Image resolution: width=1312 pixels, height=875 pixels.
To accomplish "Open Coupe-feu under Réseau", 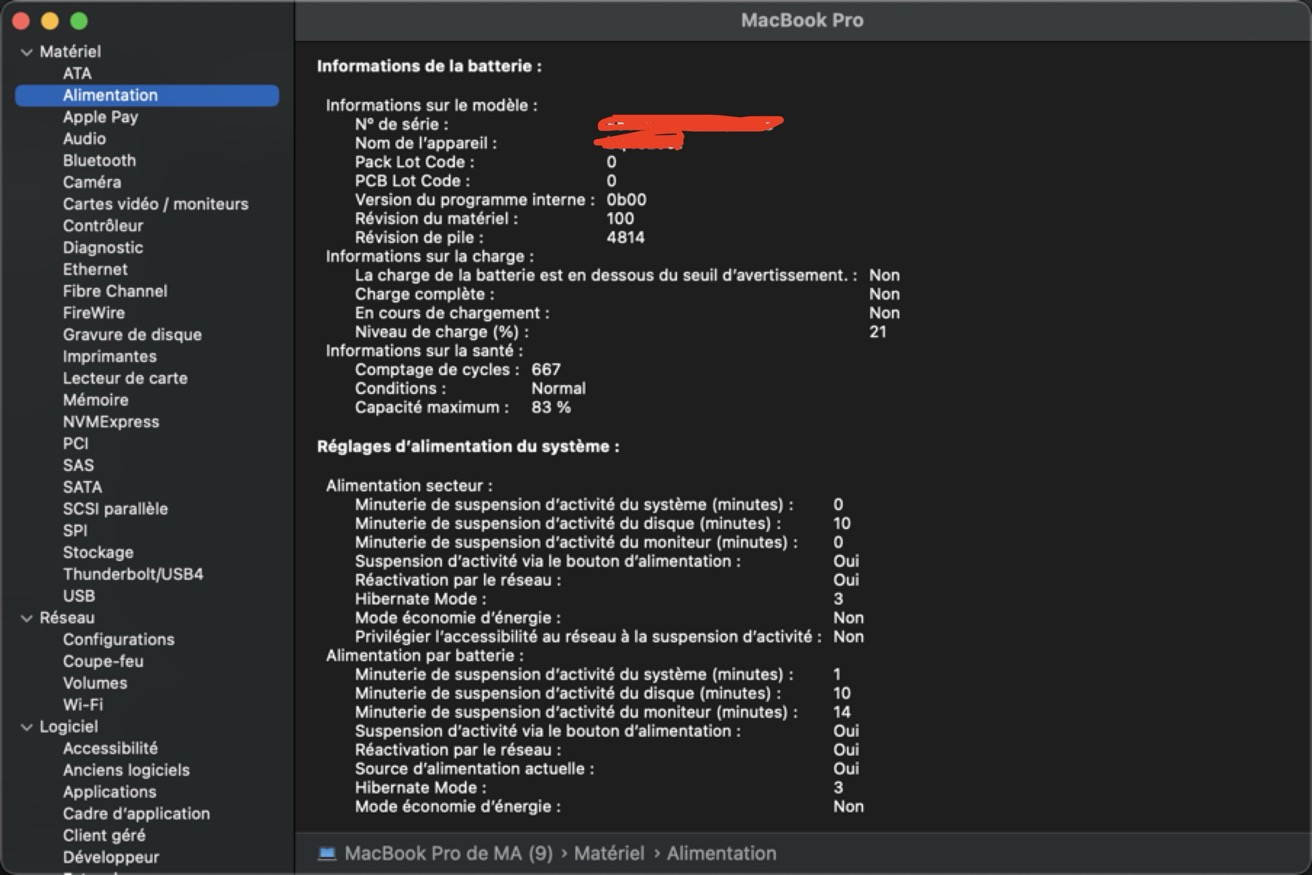I will (103, 661).
